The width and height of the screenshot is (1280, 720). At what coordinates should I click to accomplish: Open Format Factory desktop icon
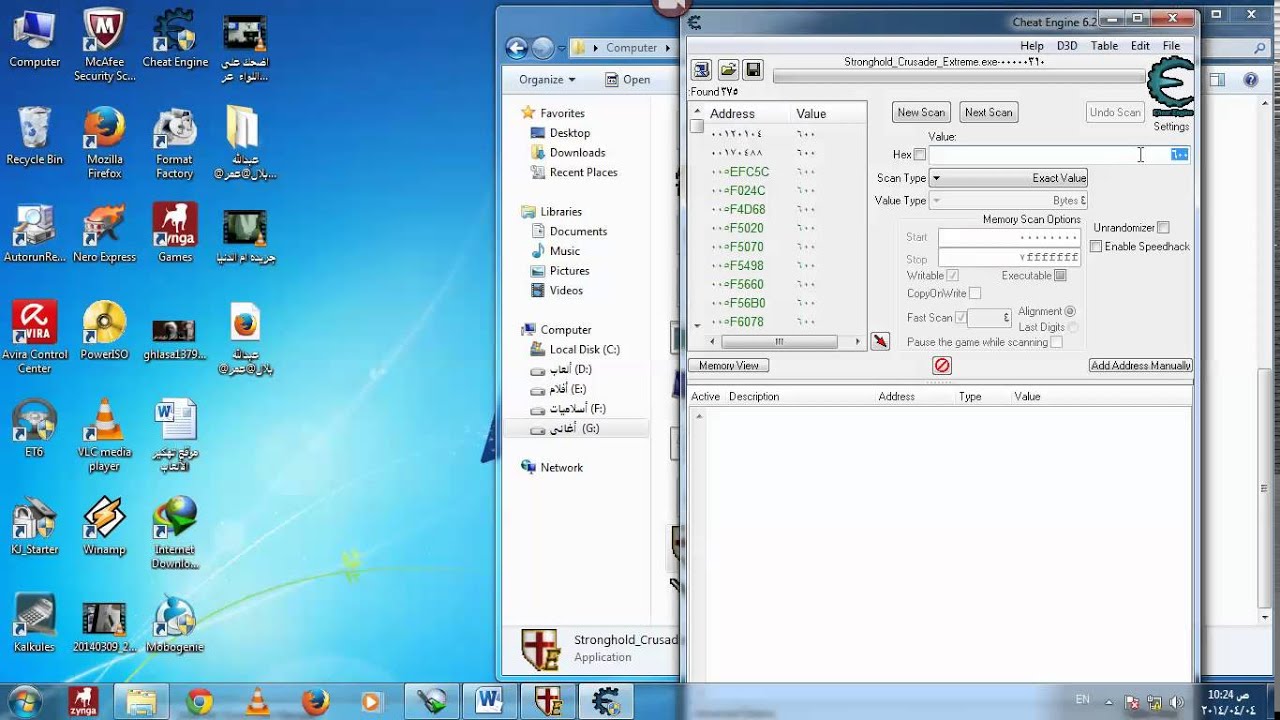tap(175, 144)
